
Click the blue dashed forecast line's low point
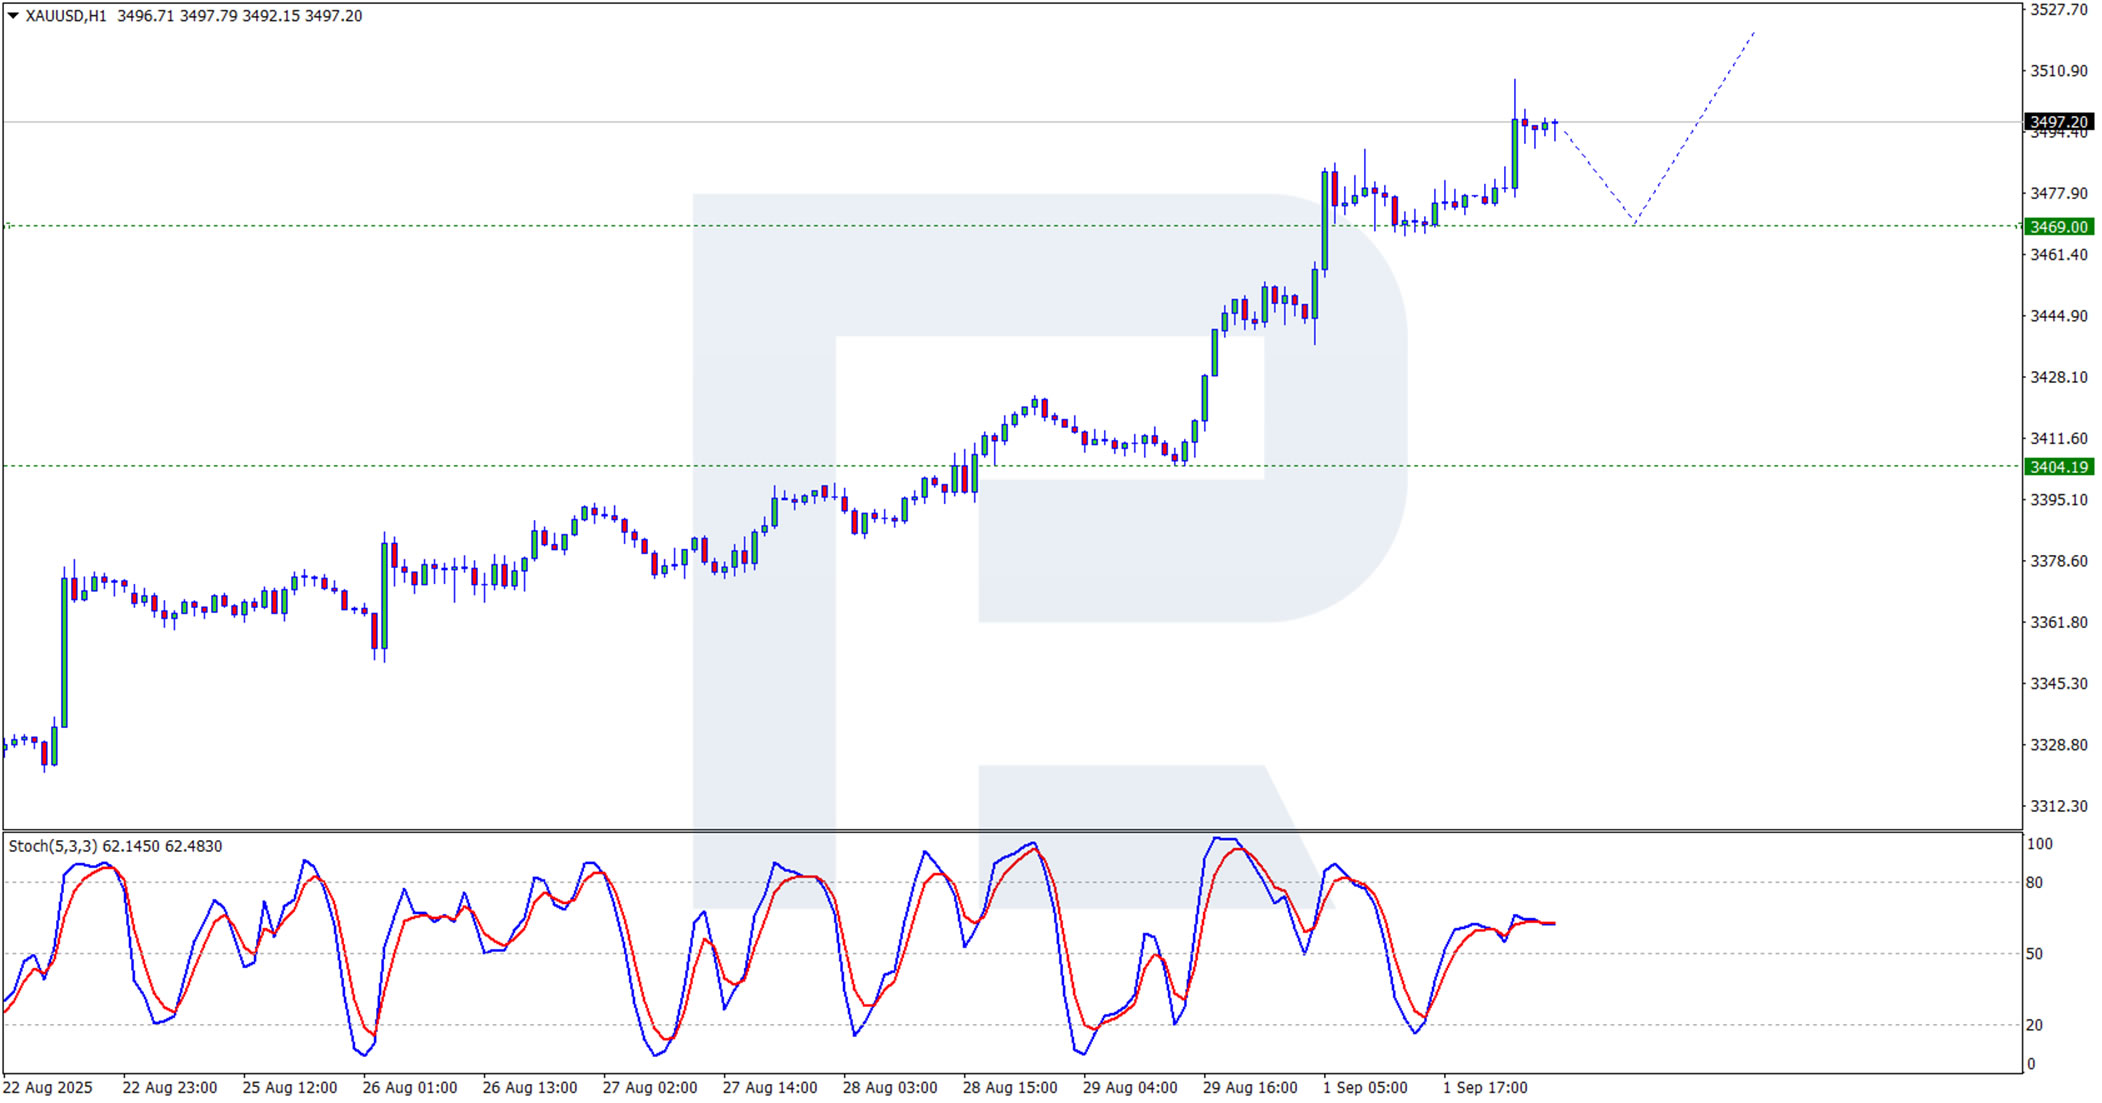1634,221
